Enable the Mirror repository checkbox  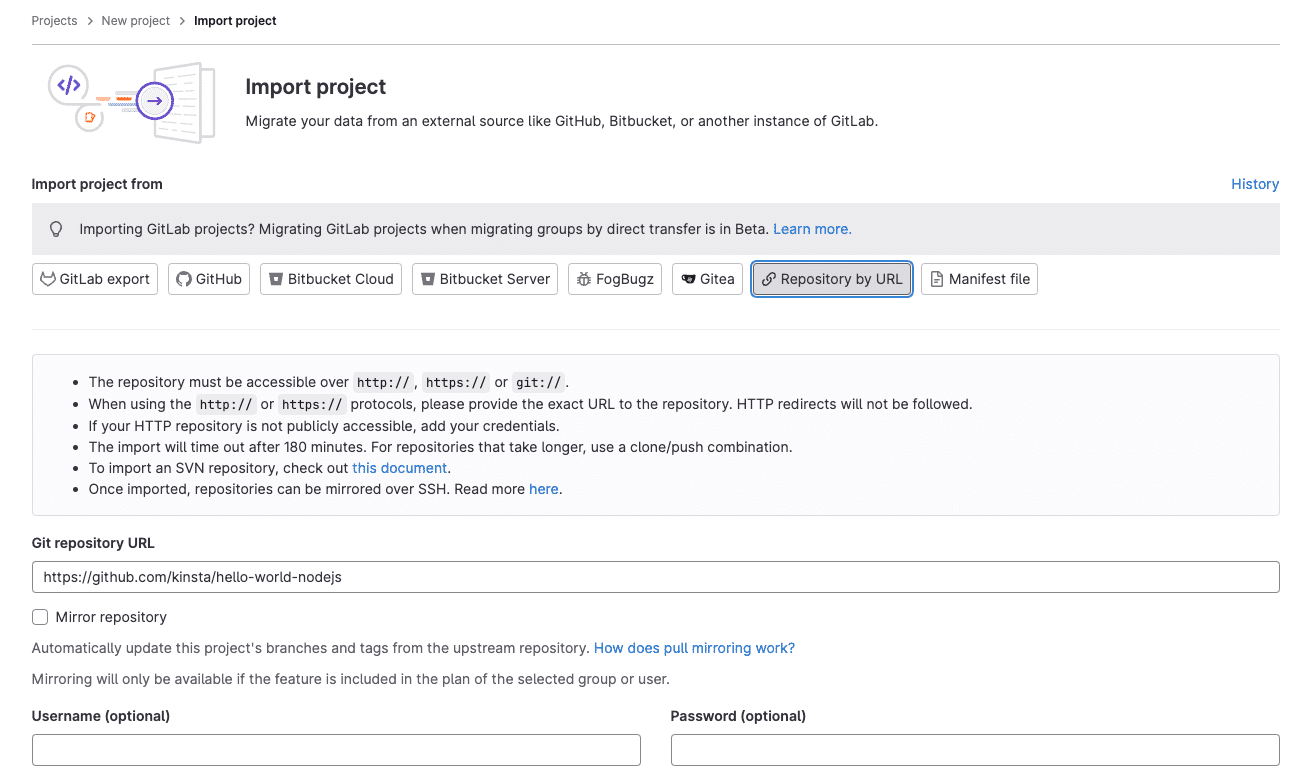pyautogui.click(x=39, y=617)
